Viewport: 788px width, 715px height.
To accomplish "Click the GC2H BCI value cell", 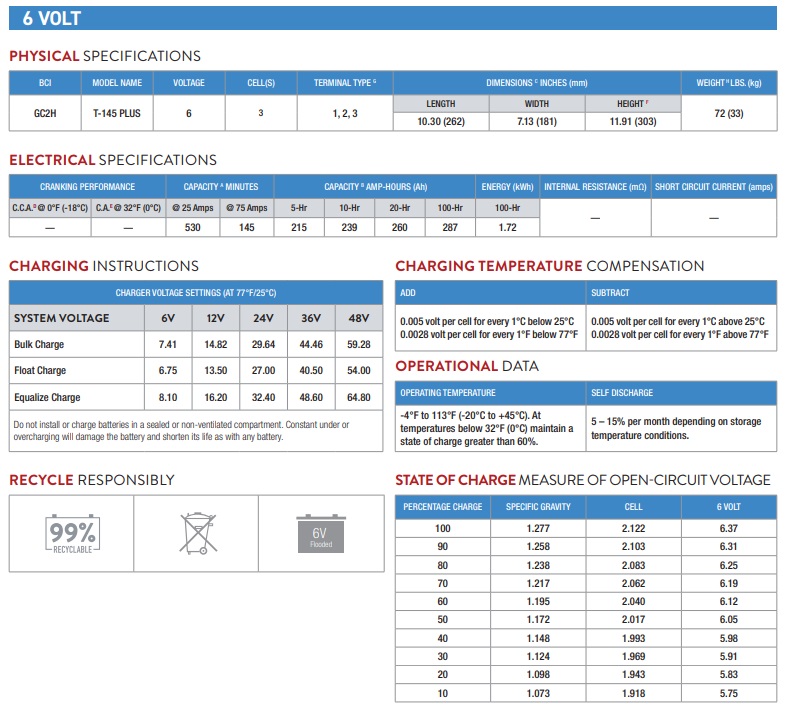I will click(46, 114).
